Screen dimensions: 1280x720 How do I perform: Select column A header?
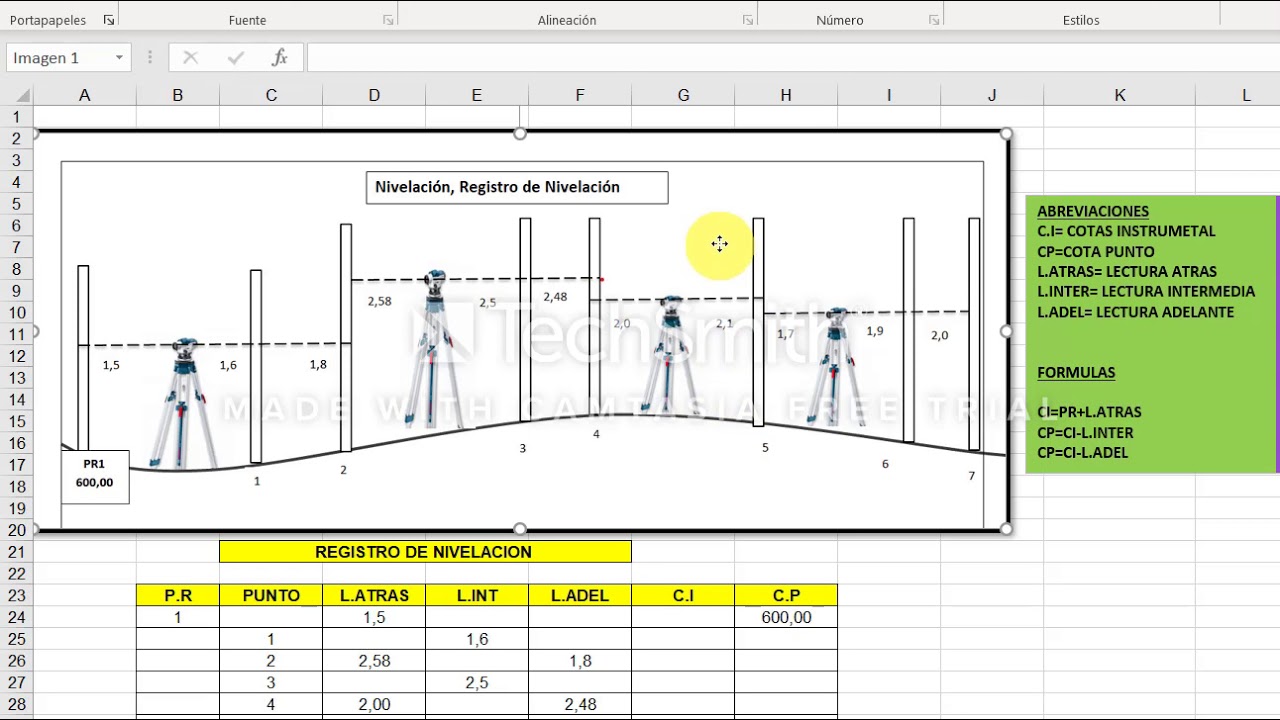[x=85, y=95]
